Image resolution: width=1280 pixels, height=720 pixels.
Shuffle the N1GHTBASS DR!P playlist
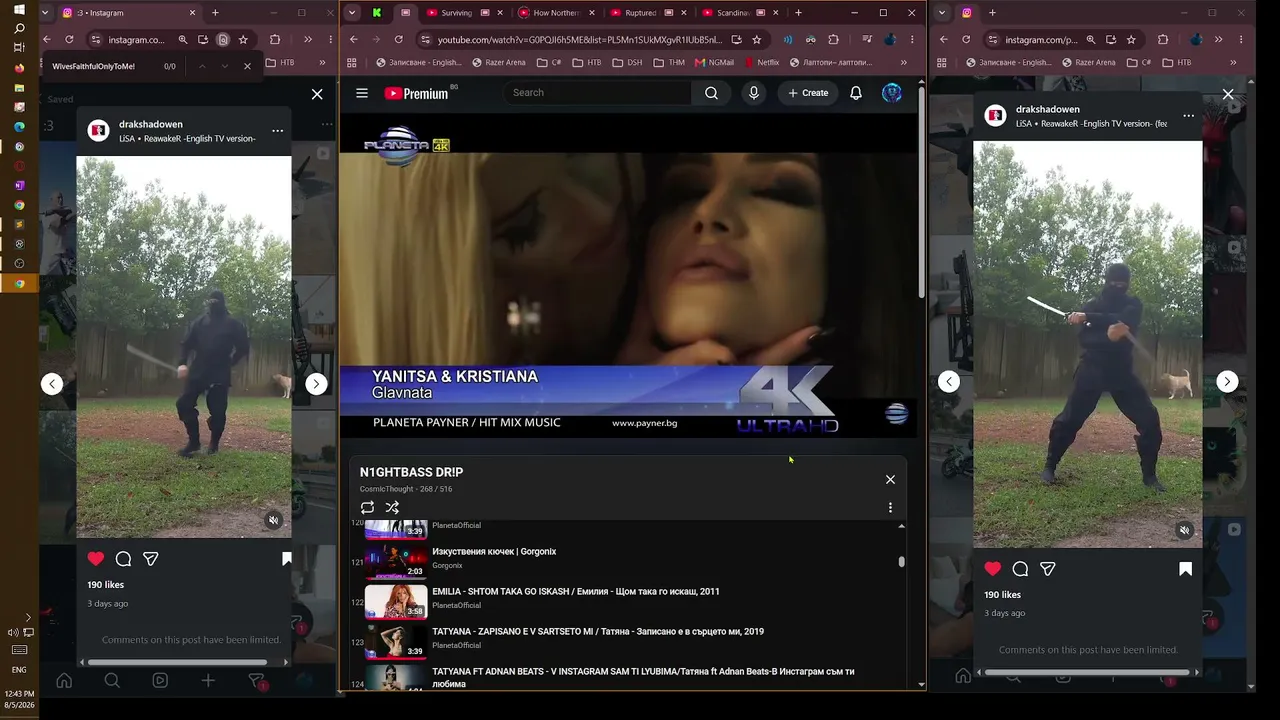pyautogui.click(x=392, y=508)
